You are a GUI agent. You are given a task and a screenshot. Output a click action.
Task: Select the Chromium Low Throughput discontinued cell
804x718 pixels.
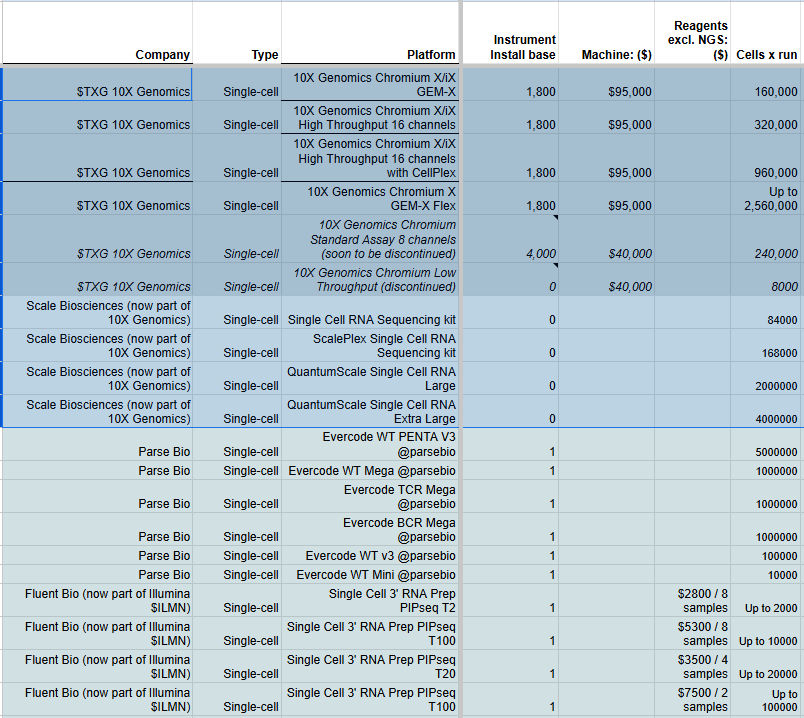tap(369, 280)
